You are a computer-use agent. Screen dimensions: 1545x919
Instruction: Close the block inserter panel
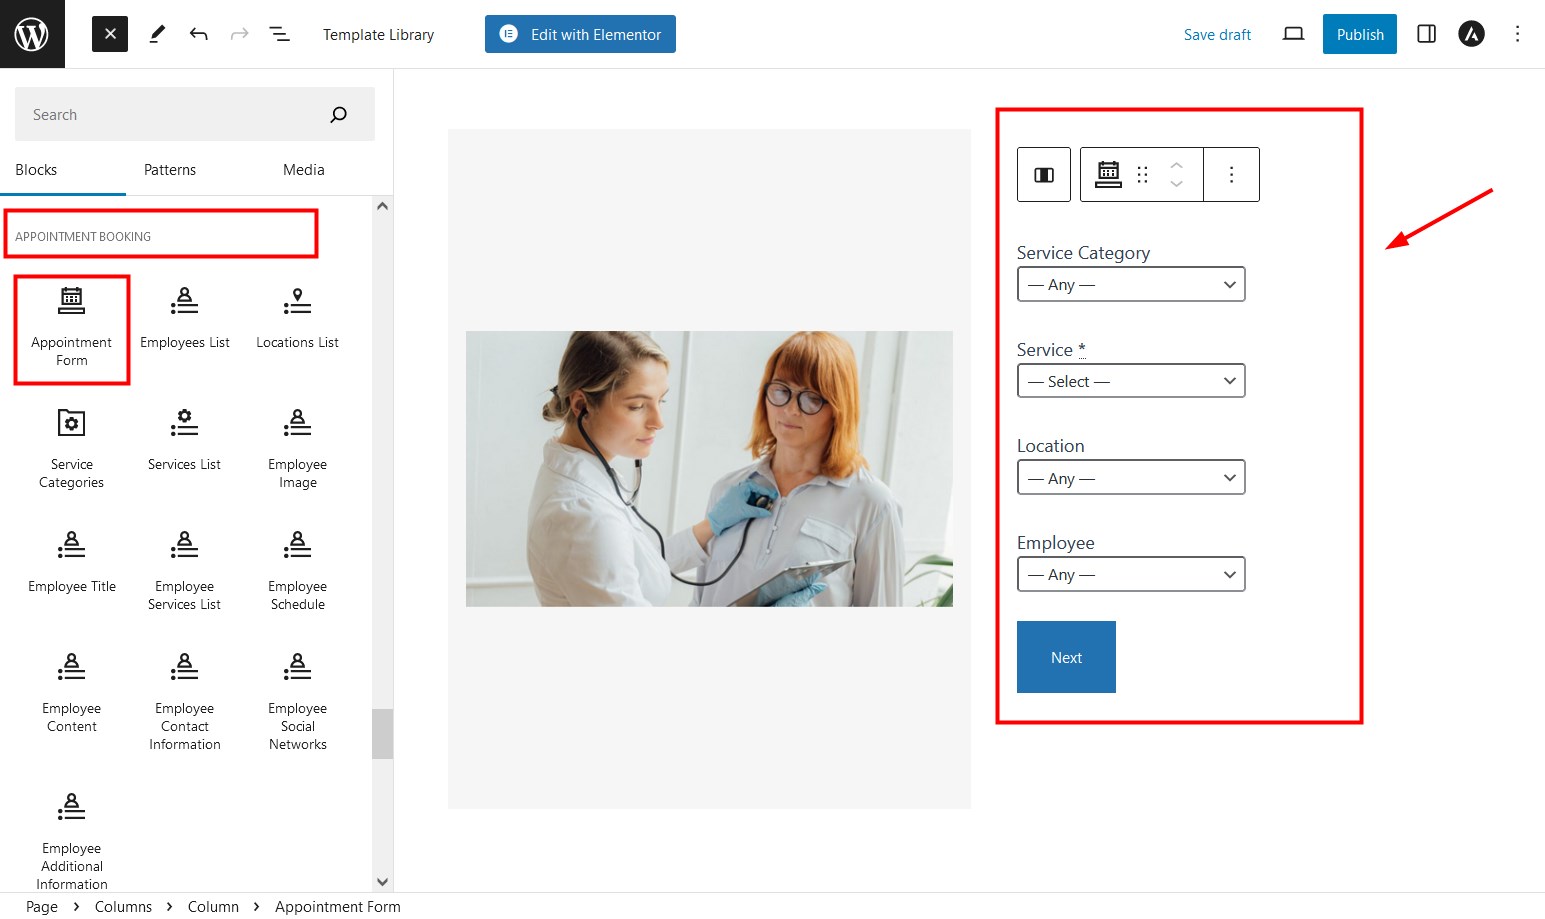[110, 34]
